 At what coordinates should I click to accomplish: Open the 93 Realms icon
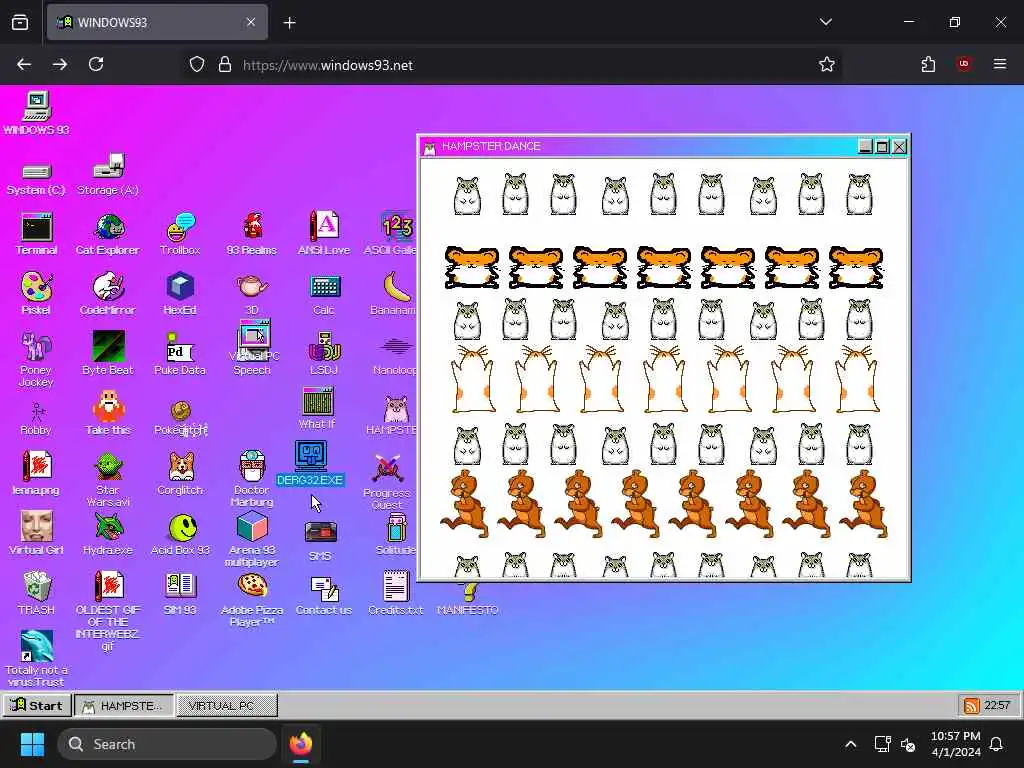[x=252, y=234]
